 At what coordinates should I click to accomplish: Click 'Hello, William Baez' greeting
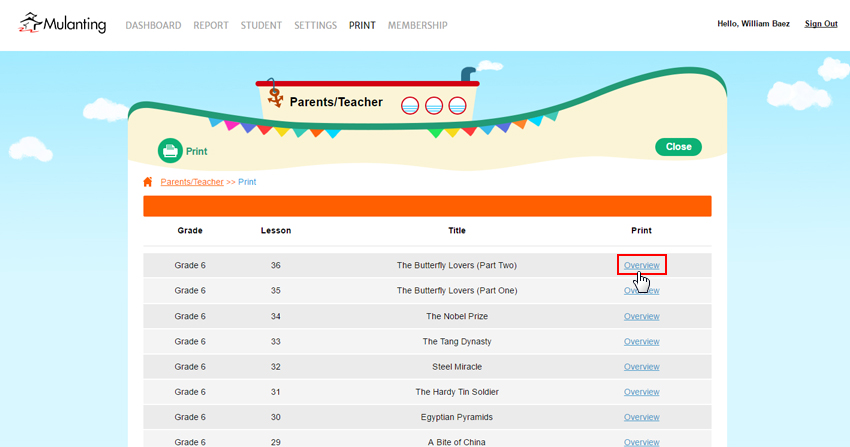pyautogui.click(x=754, y=23)
